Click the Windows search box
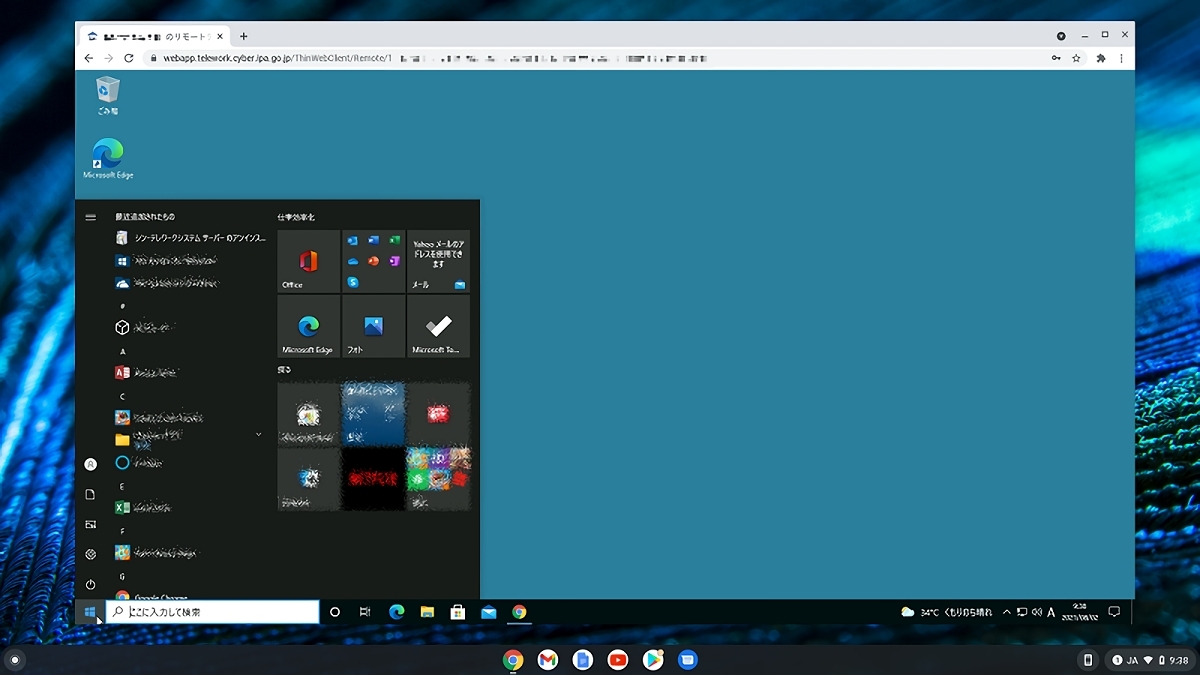The height and width of the screenshot is (675, 1200). tap(212, 612)
